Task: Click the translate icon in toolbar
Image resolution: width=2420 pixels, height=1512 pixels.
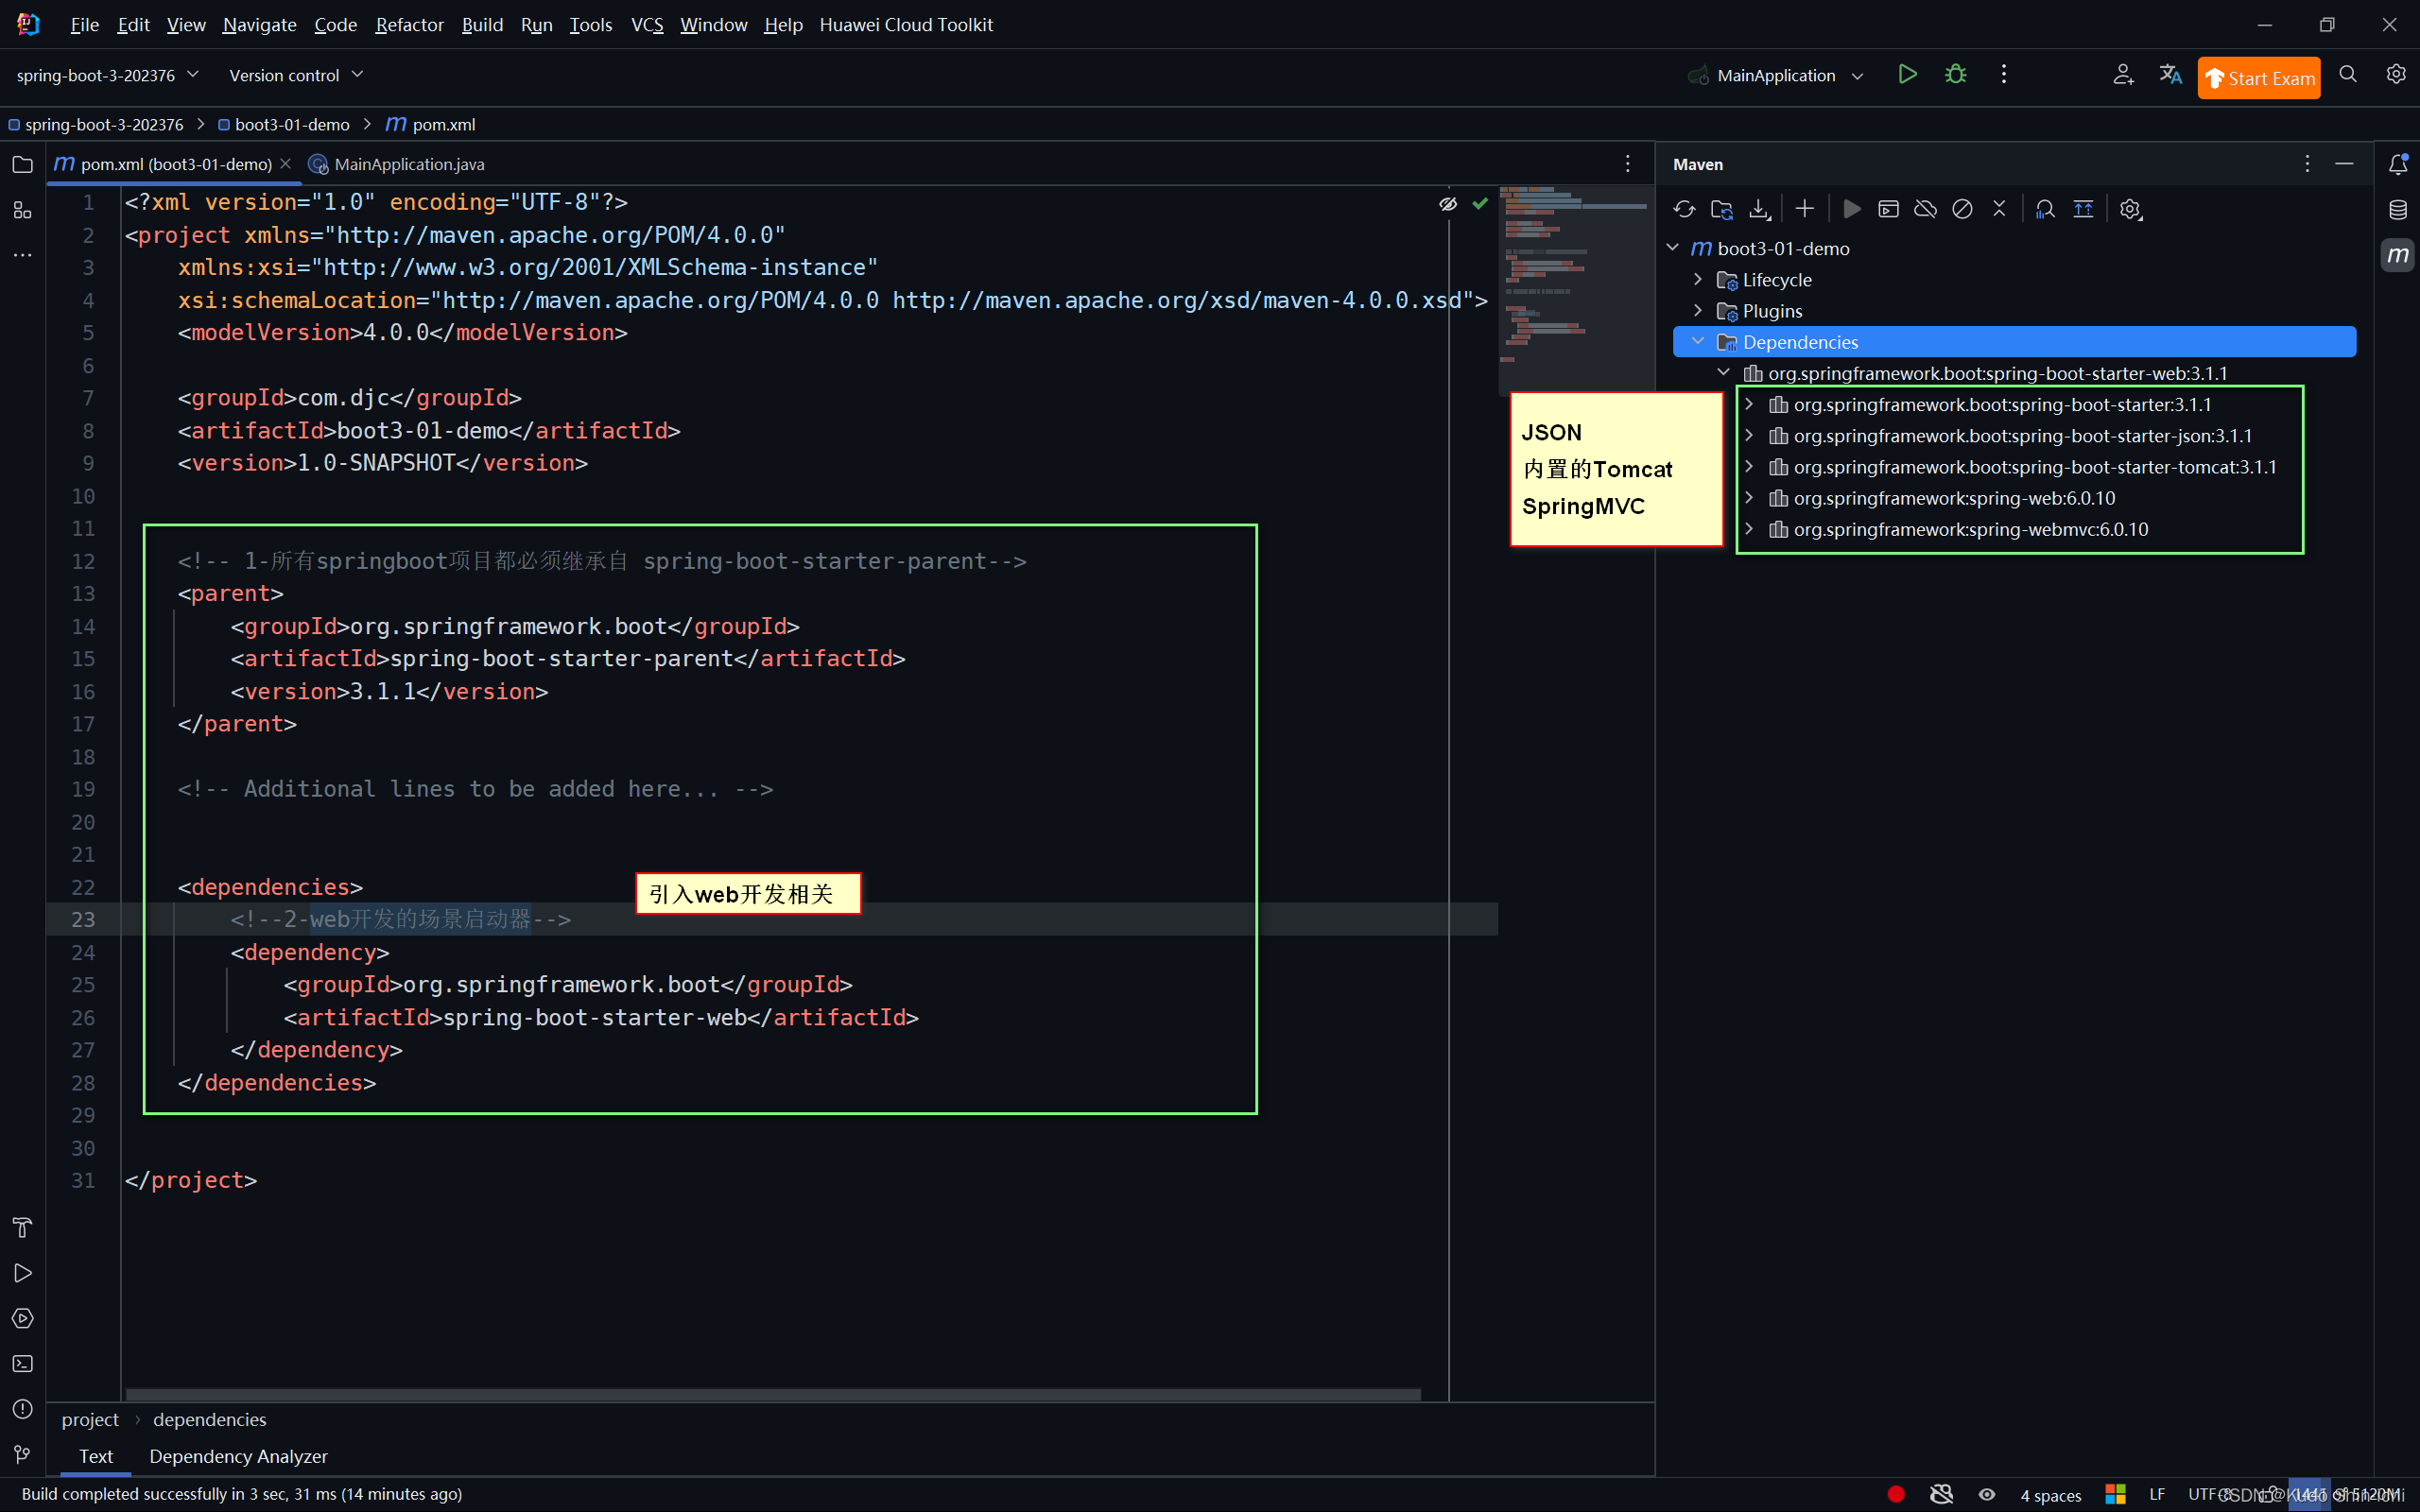Action: (2170, 75)
